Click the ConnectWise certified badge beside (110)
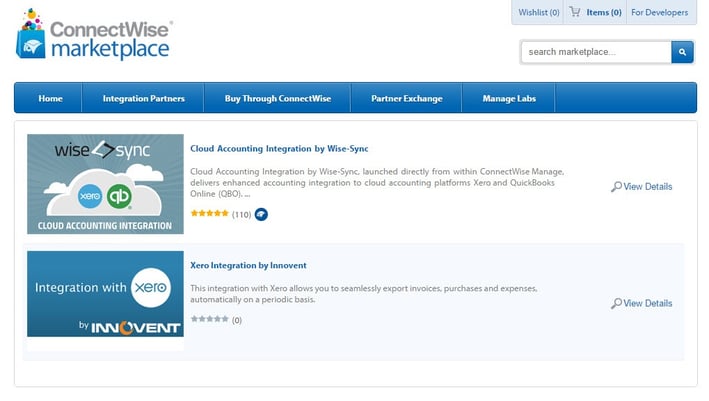Image resolution: width=709 pixels, height=401 pixels. (261, 214)
